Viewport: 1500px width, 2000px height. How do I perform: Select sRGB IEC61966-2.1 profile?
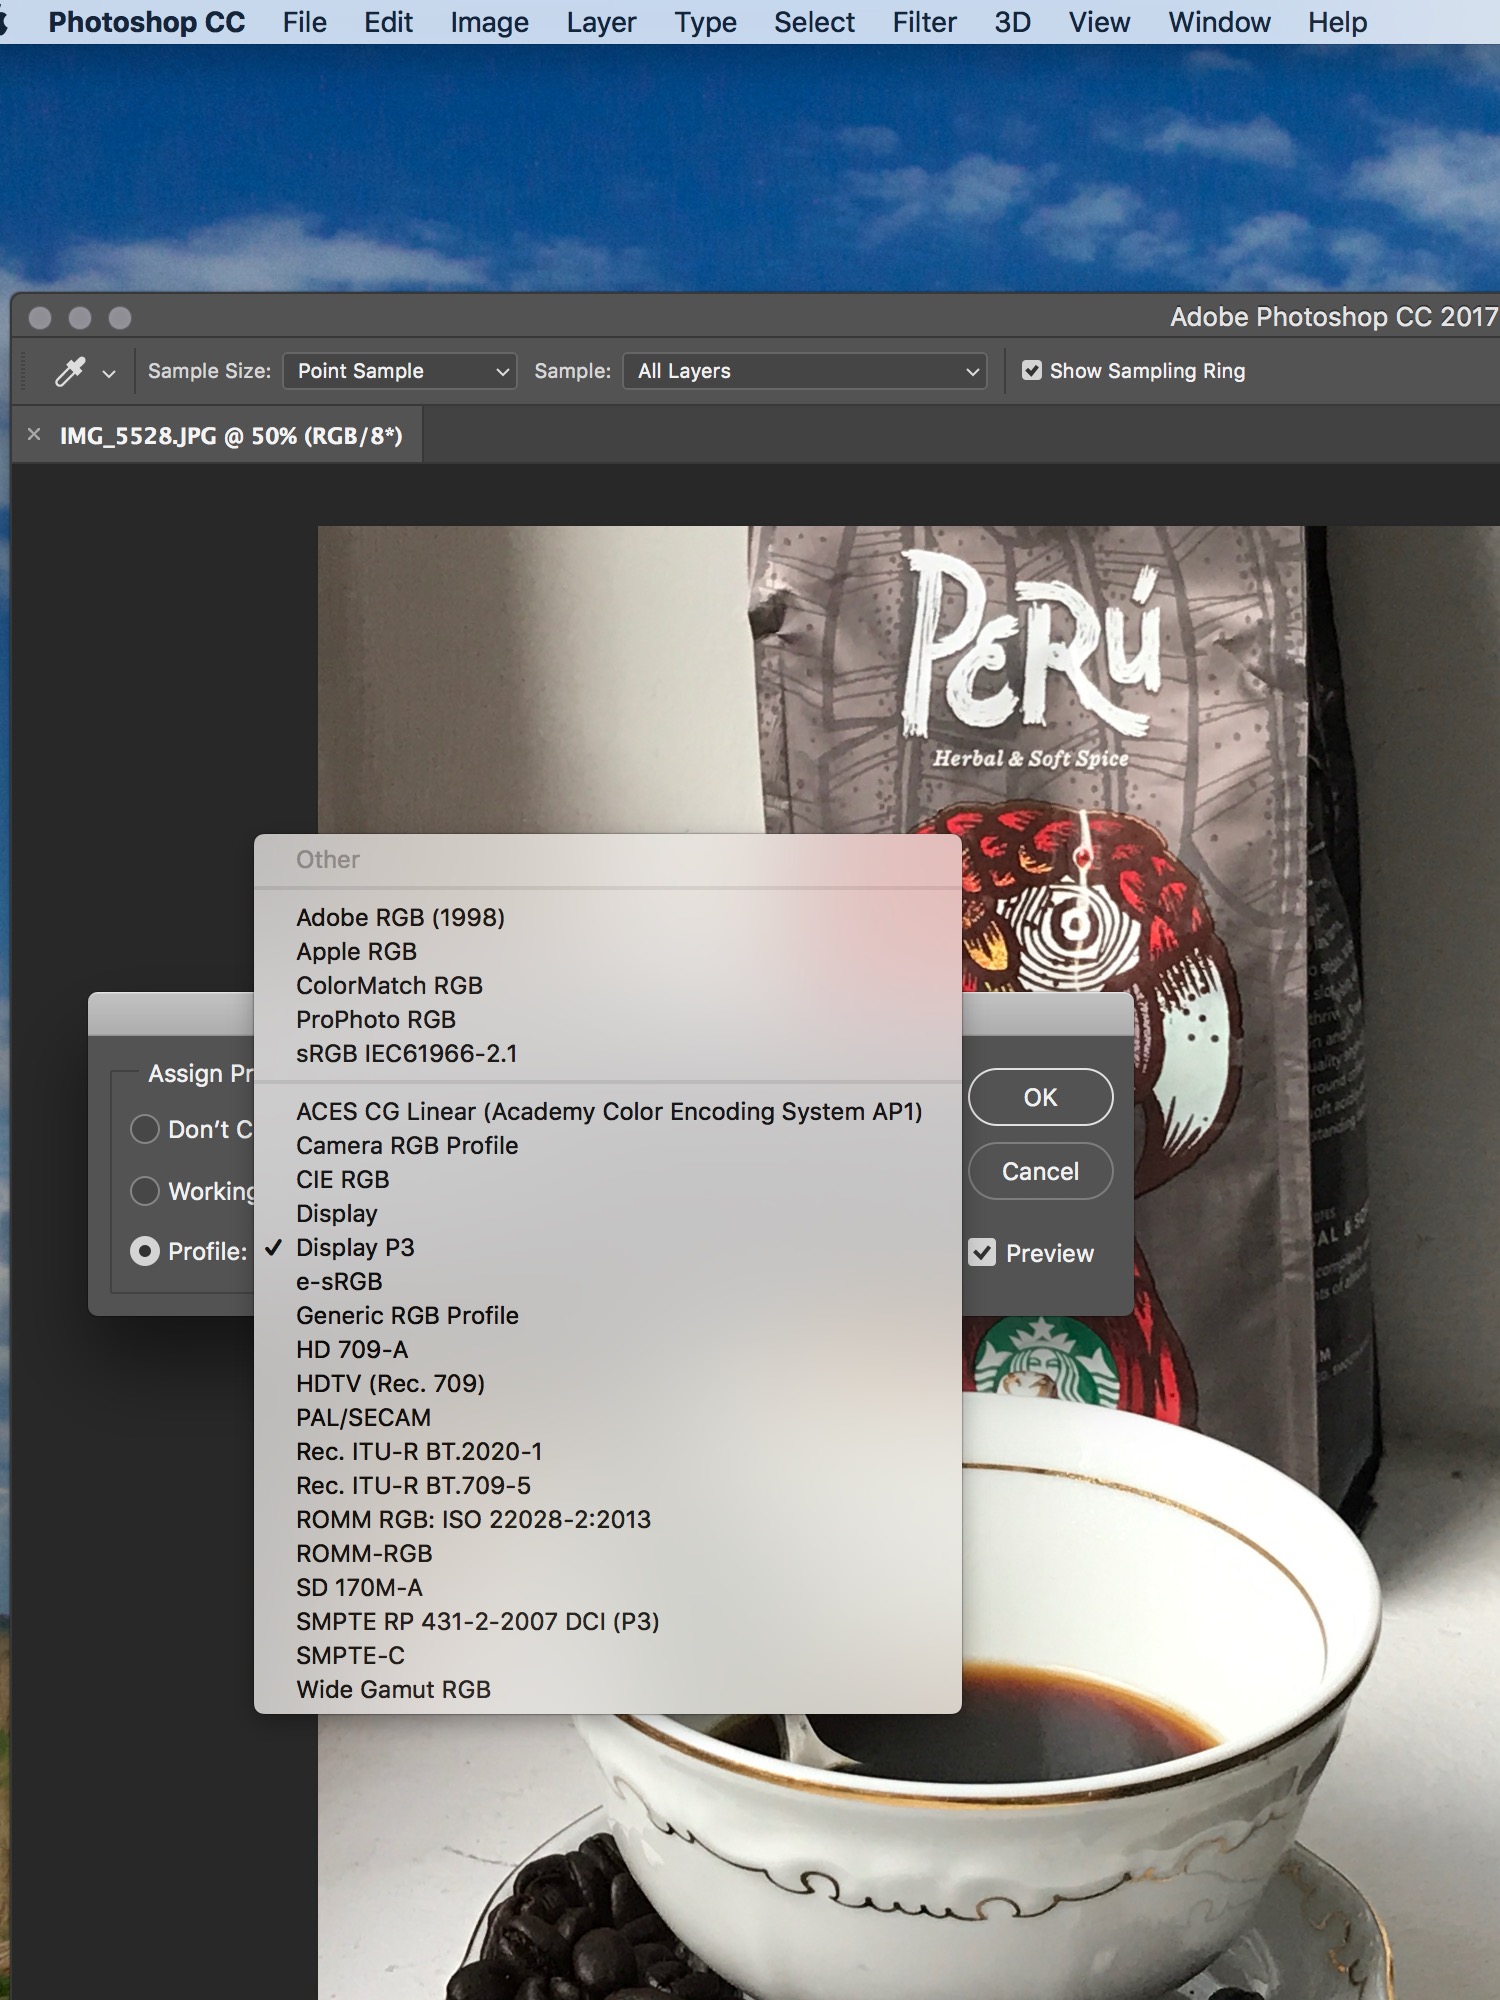click(x=406, y=1053)
